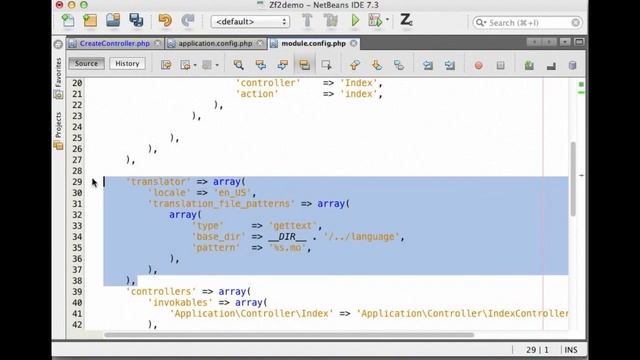This screenshot has height=360, width=640.
Task: Click Find Previous Occurrence icon
Action: (x=260, y=65)
